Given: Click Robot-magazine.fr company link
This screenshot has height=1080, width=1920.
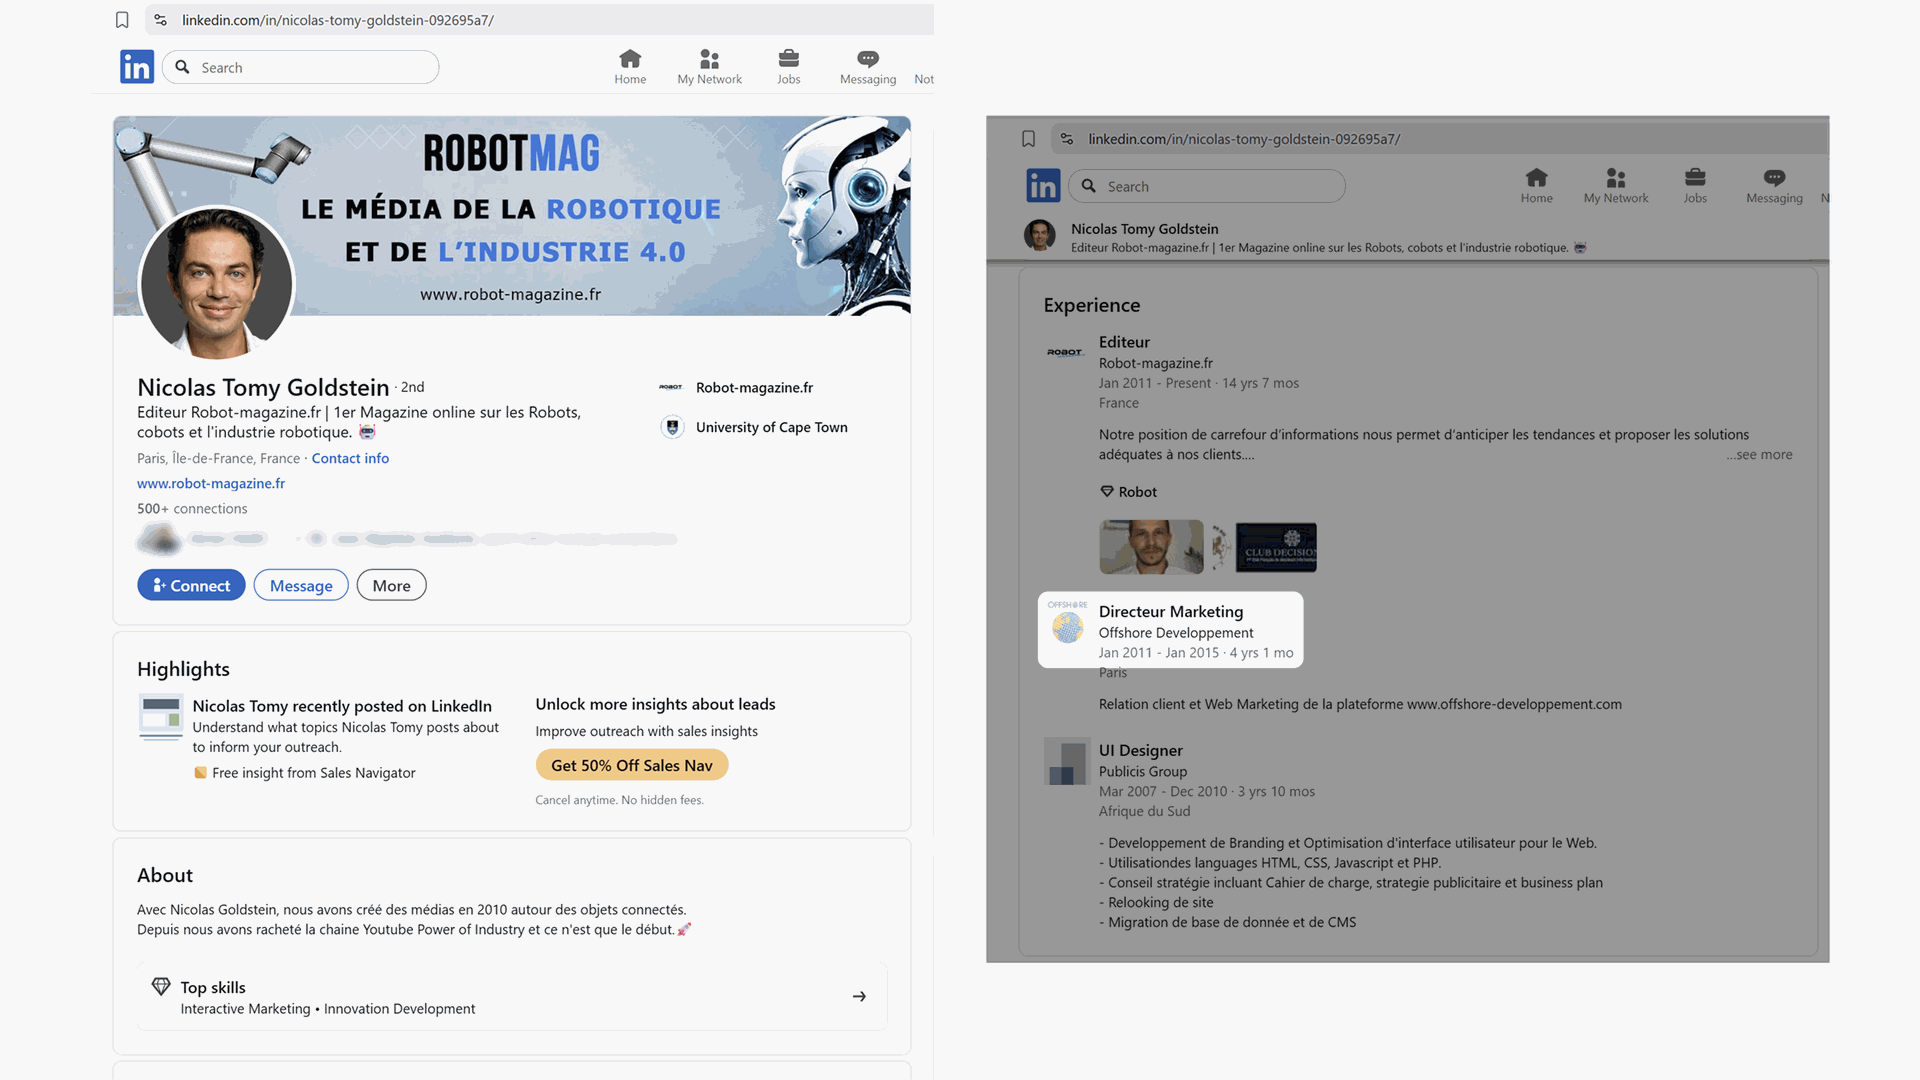Looking at the screenshot, I should [x=754, y=387].
